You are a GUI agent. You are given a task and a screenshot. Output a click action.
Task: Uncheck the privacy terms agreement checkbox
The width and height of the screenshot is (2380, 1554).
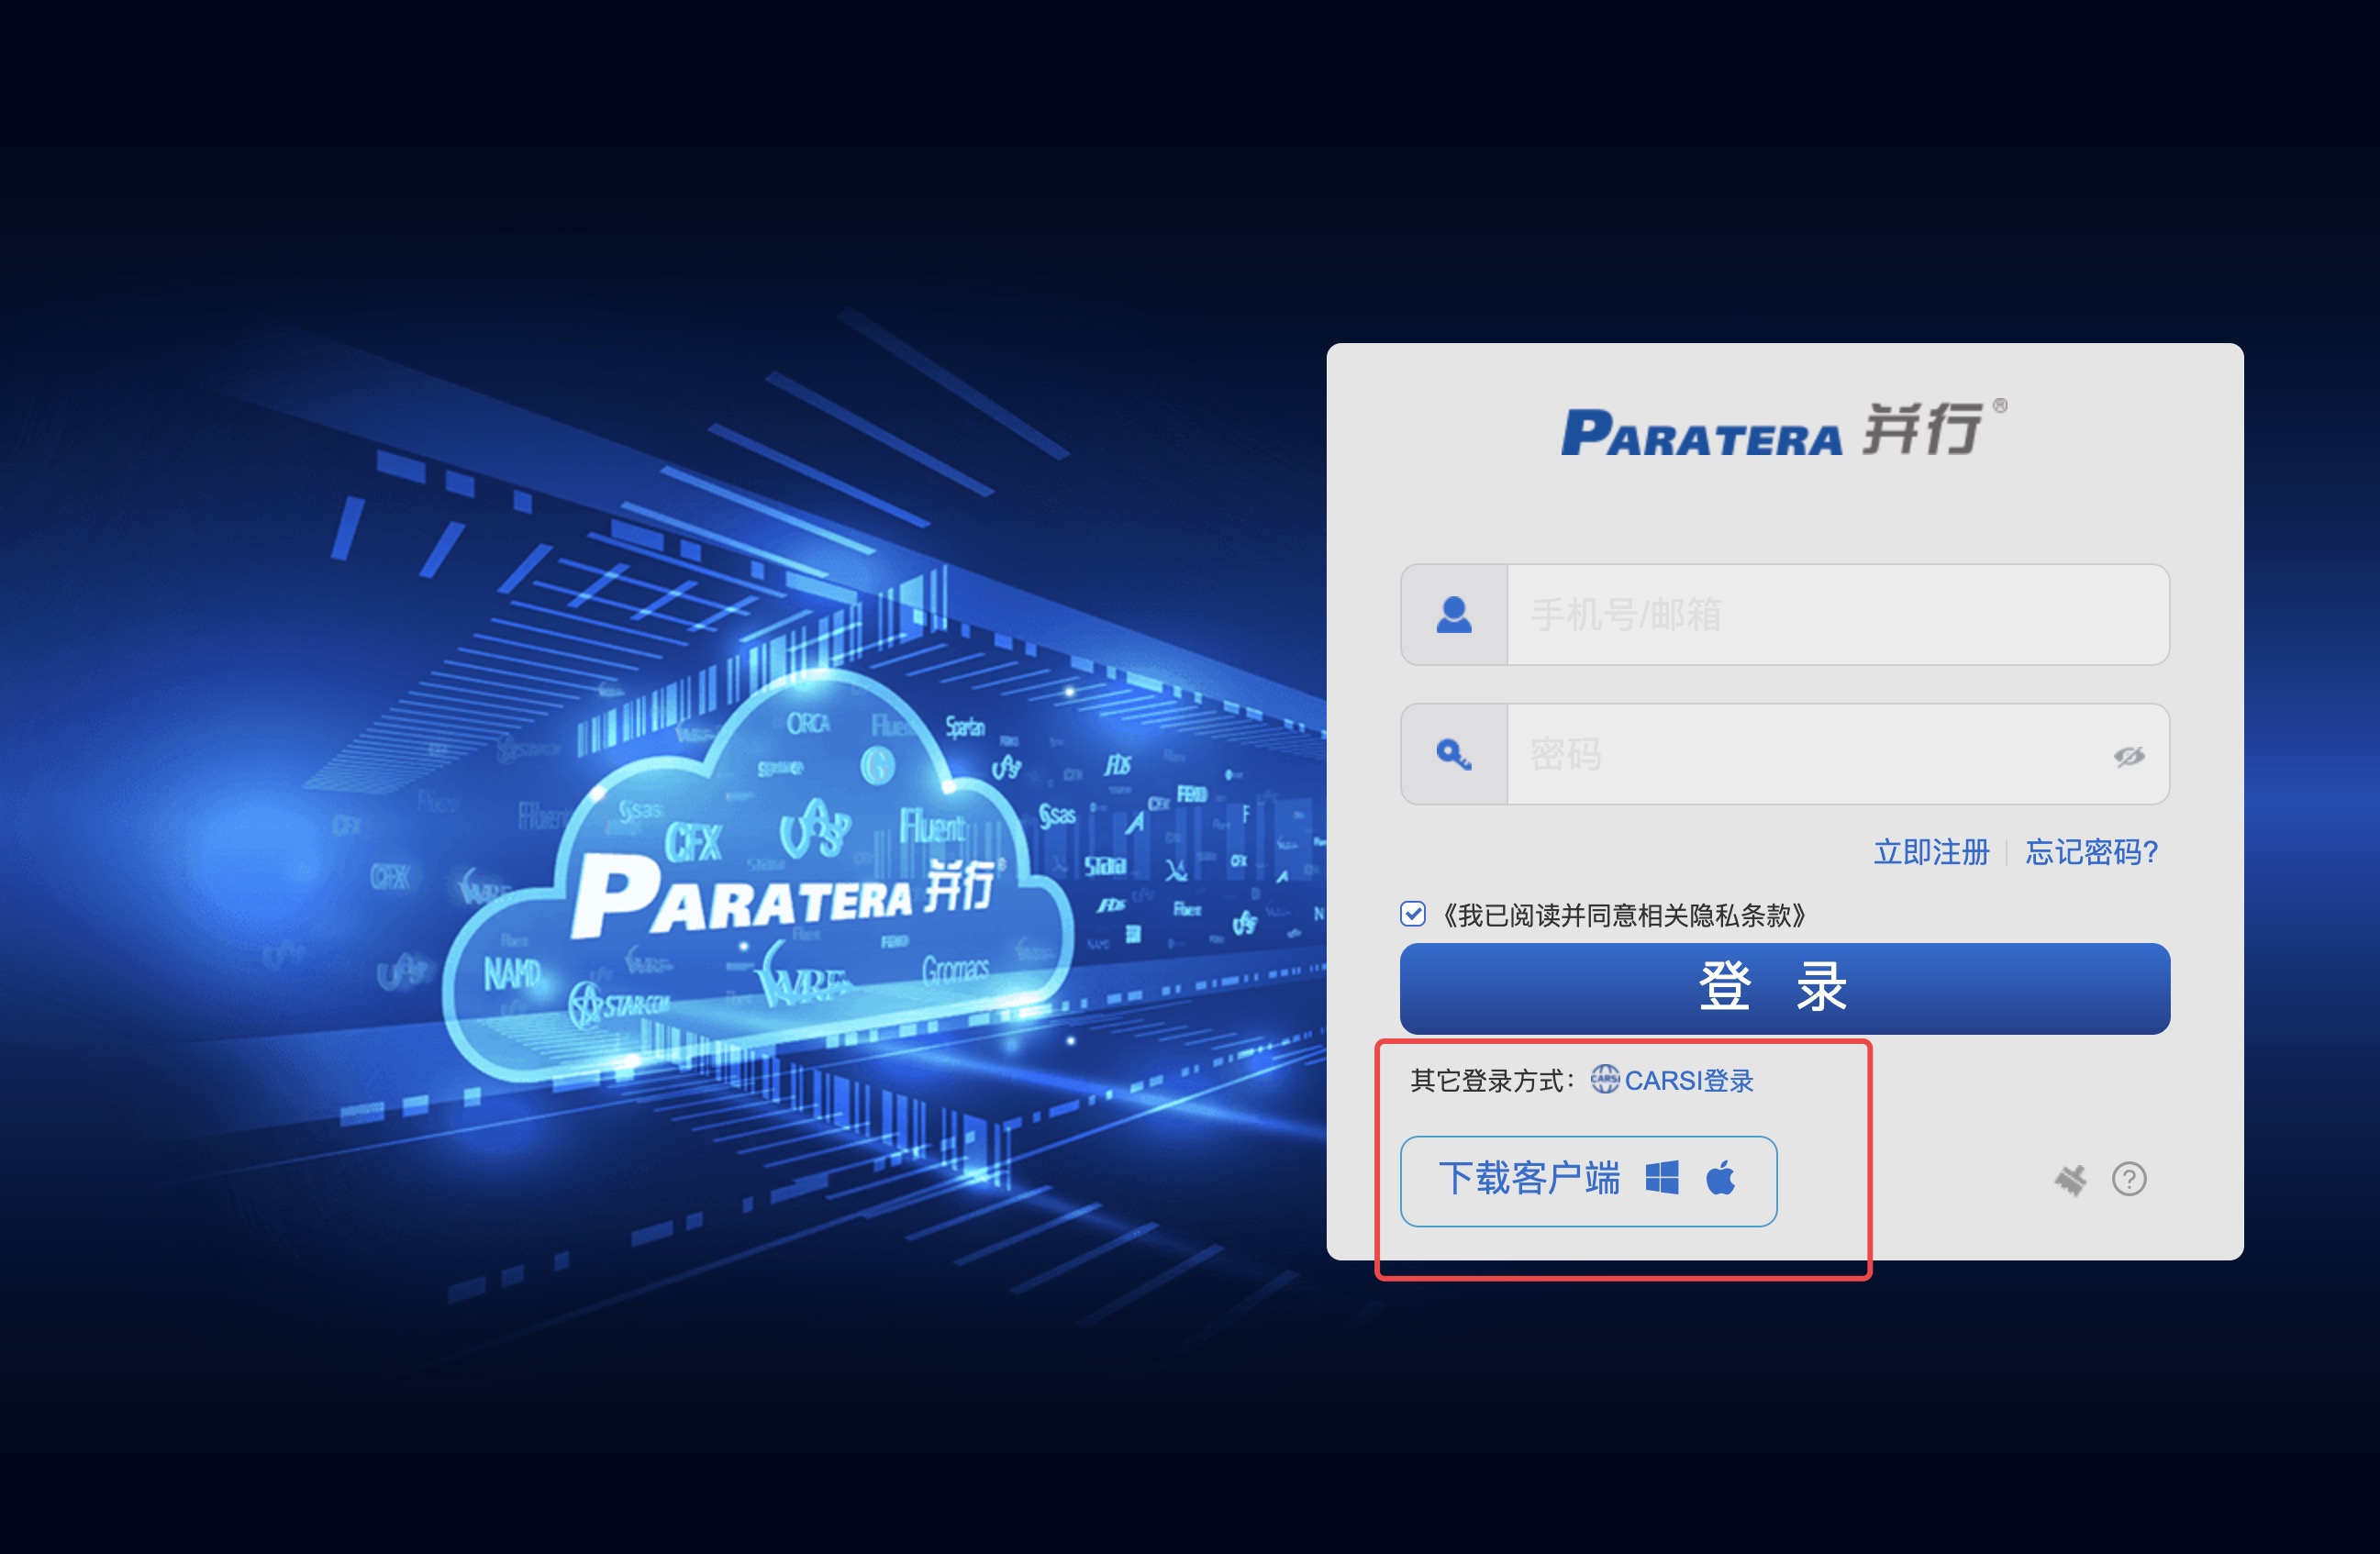point(1413,914)
